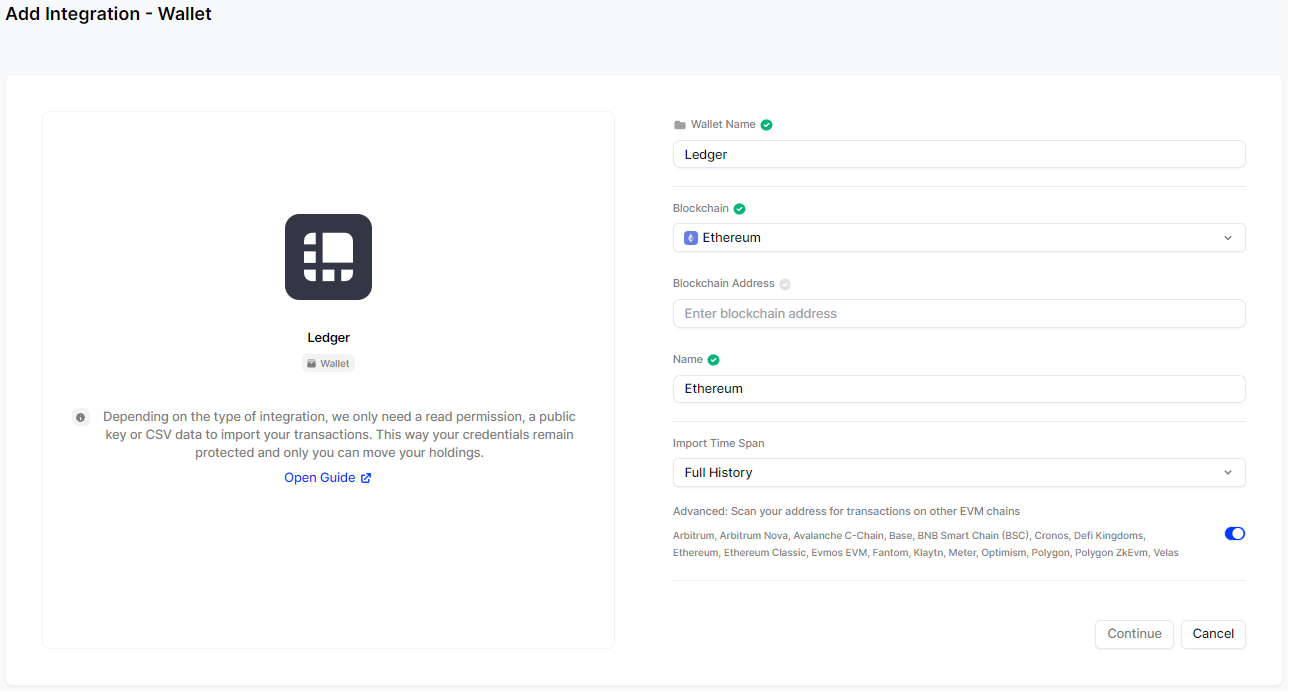The width and height of the screenshot is (1289, 692).
Task: Click the Name field containing Ethereum
Action: [958, 389]
